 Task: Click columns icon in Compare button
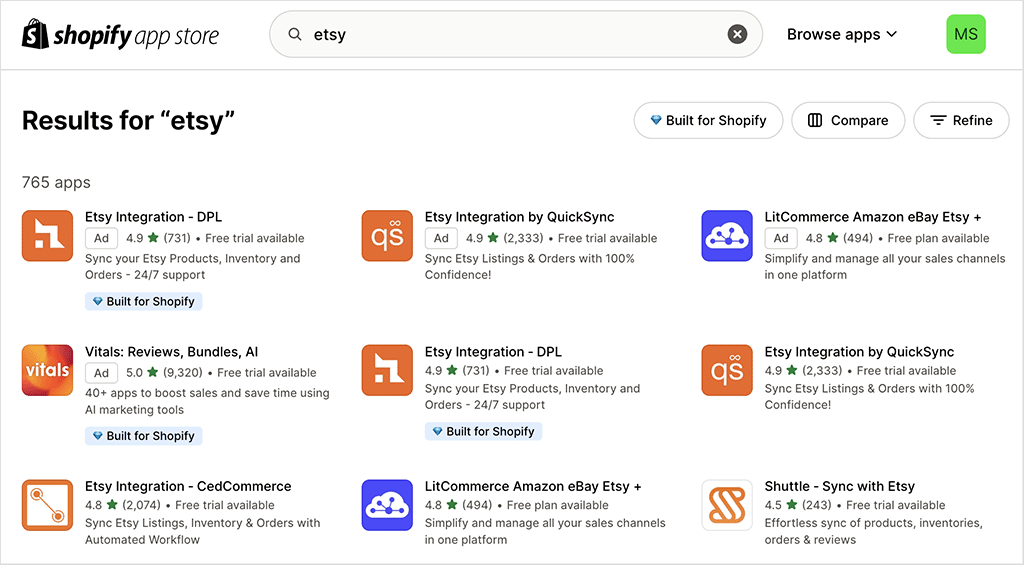point(815,120)
